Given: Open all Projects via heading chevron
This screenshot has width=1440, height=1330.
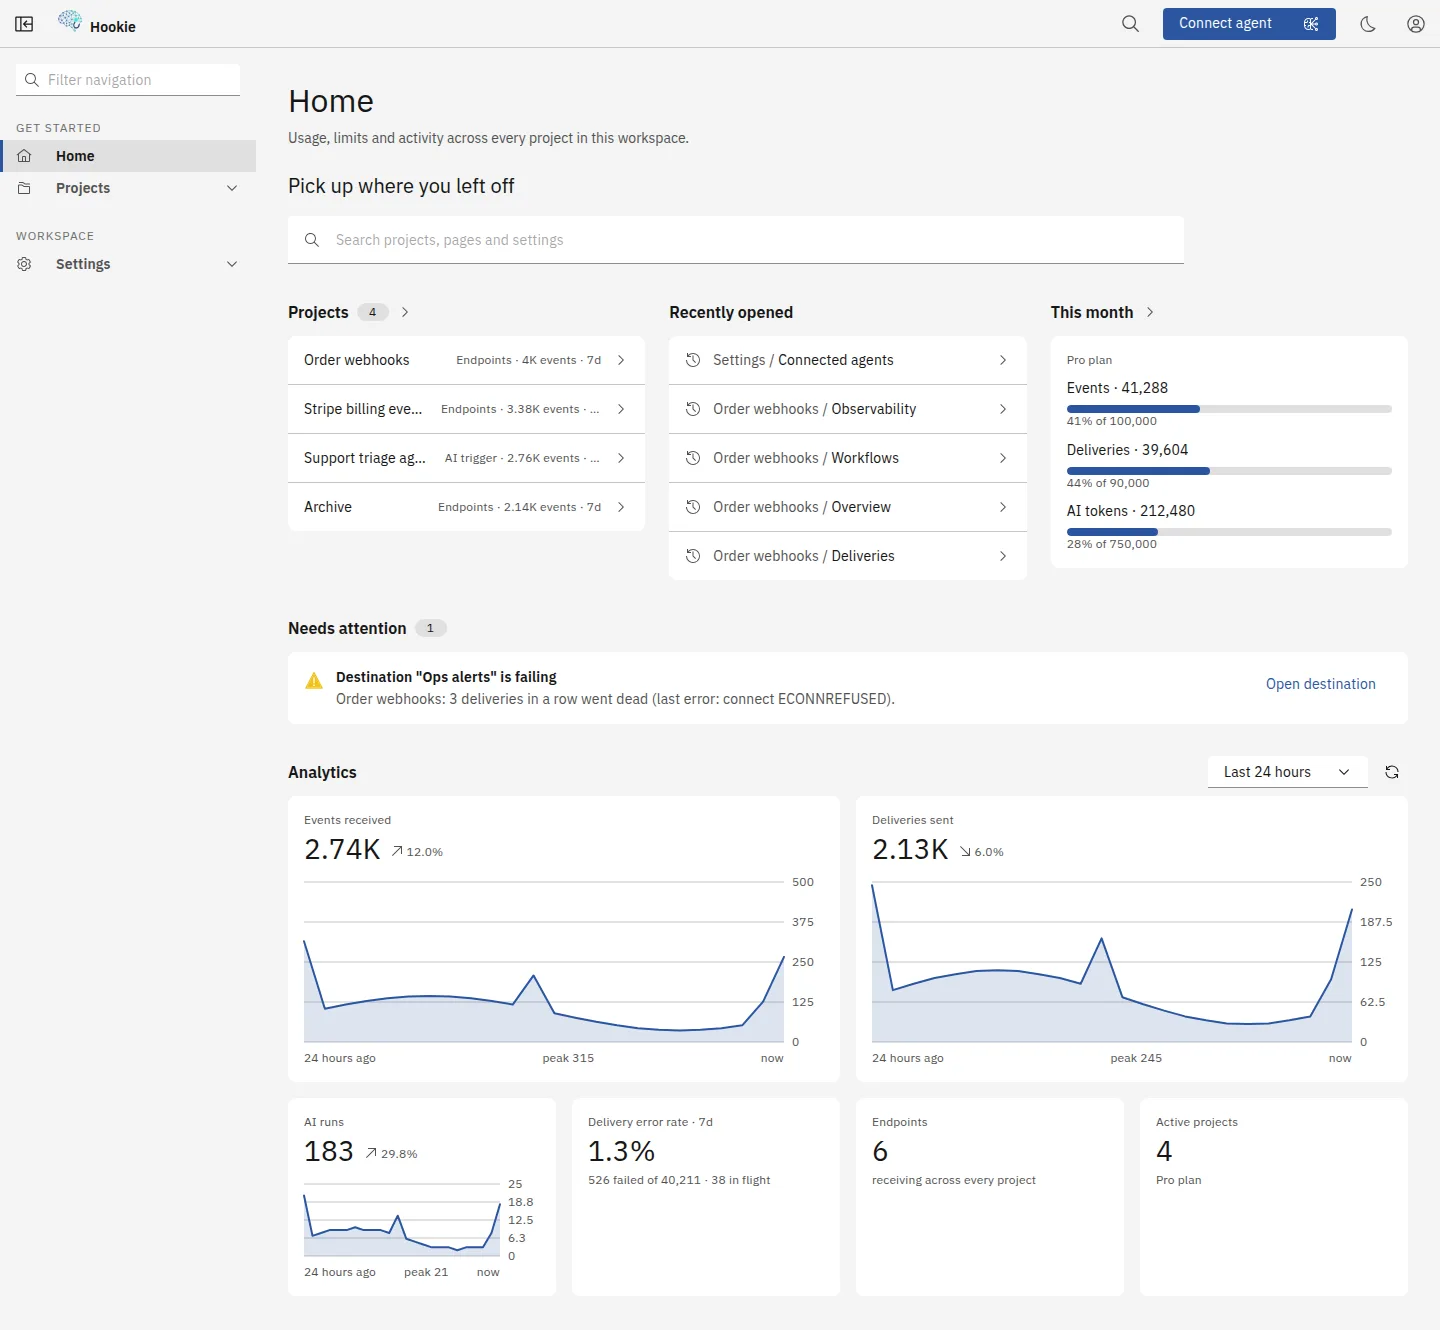Looking at the screenshot, I should click(x=405, y=312).
